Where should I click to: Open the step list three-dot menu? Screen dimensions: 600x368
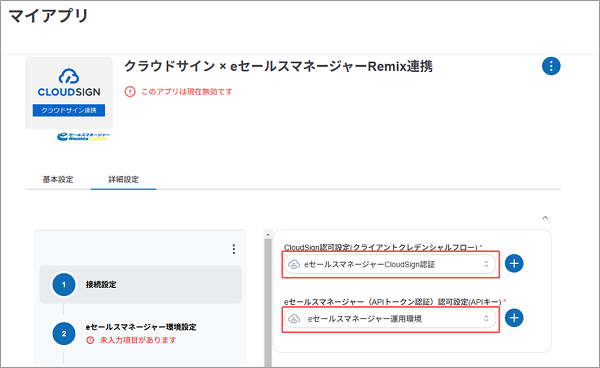(x=234, y=249)
